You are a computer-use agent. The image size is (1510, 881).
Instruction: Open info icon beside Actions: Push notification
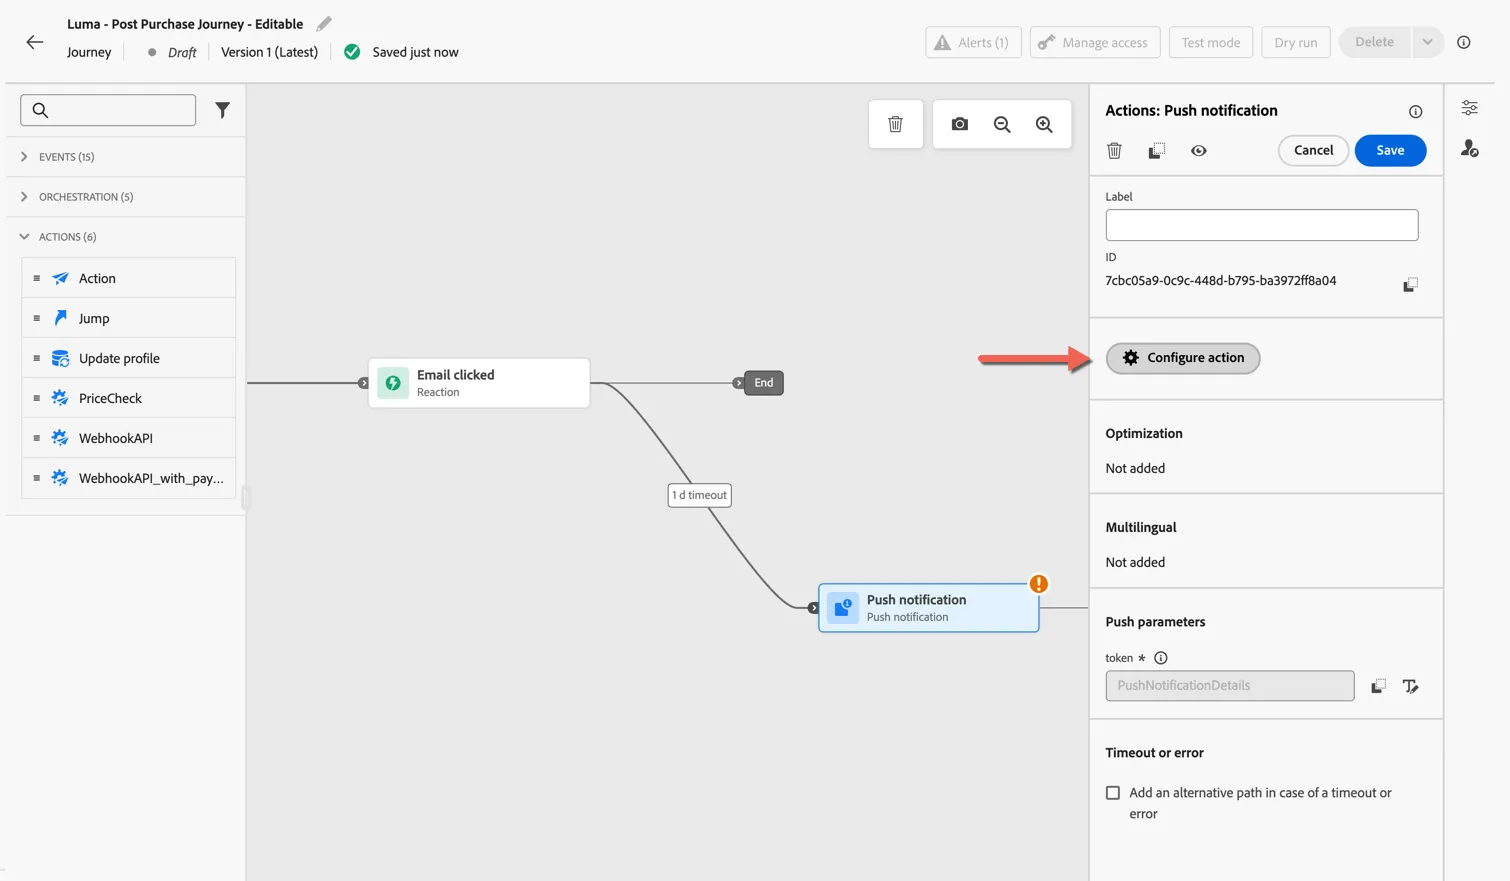pyautogui.click(x=1415, y=111)
